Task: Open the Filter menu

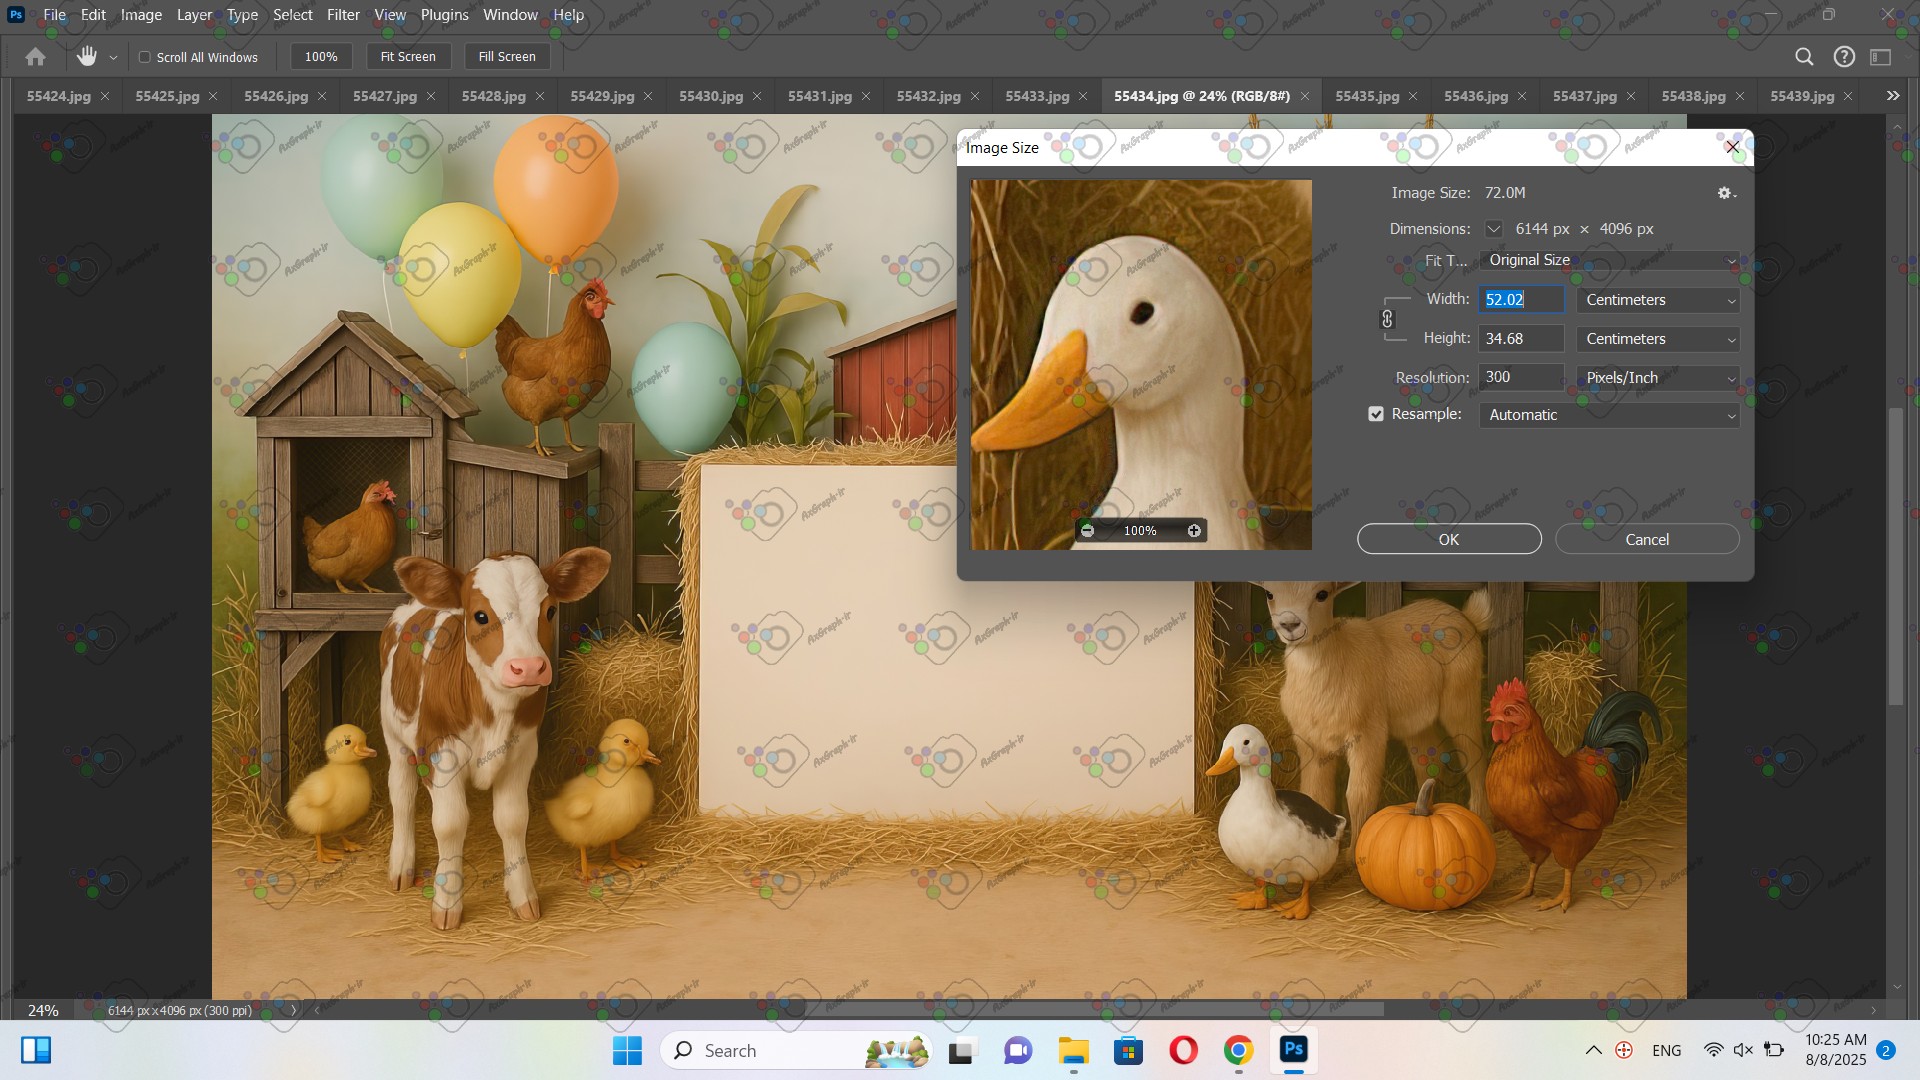Action: coord(343,15)
